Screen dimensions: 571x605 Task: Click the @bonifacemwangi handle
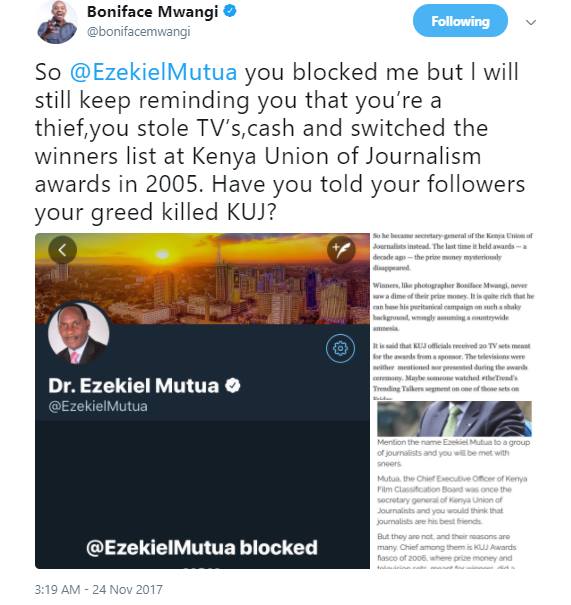tap(139, 32)
